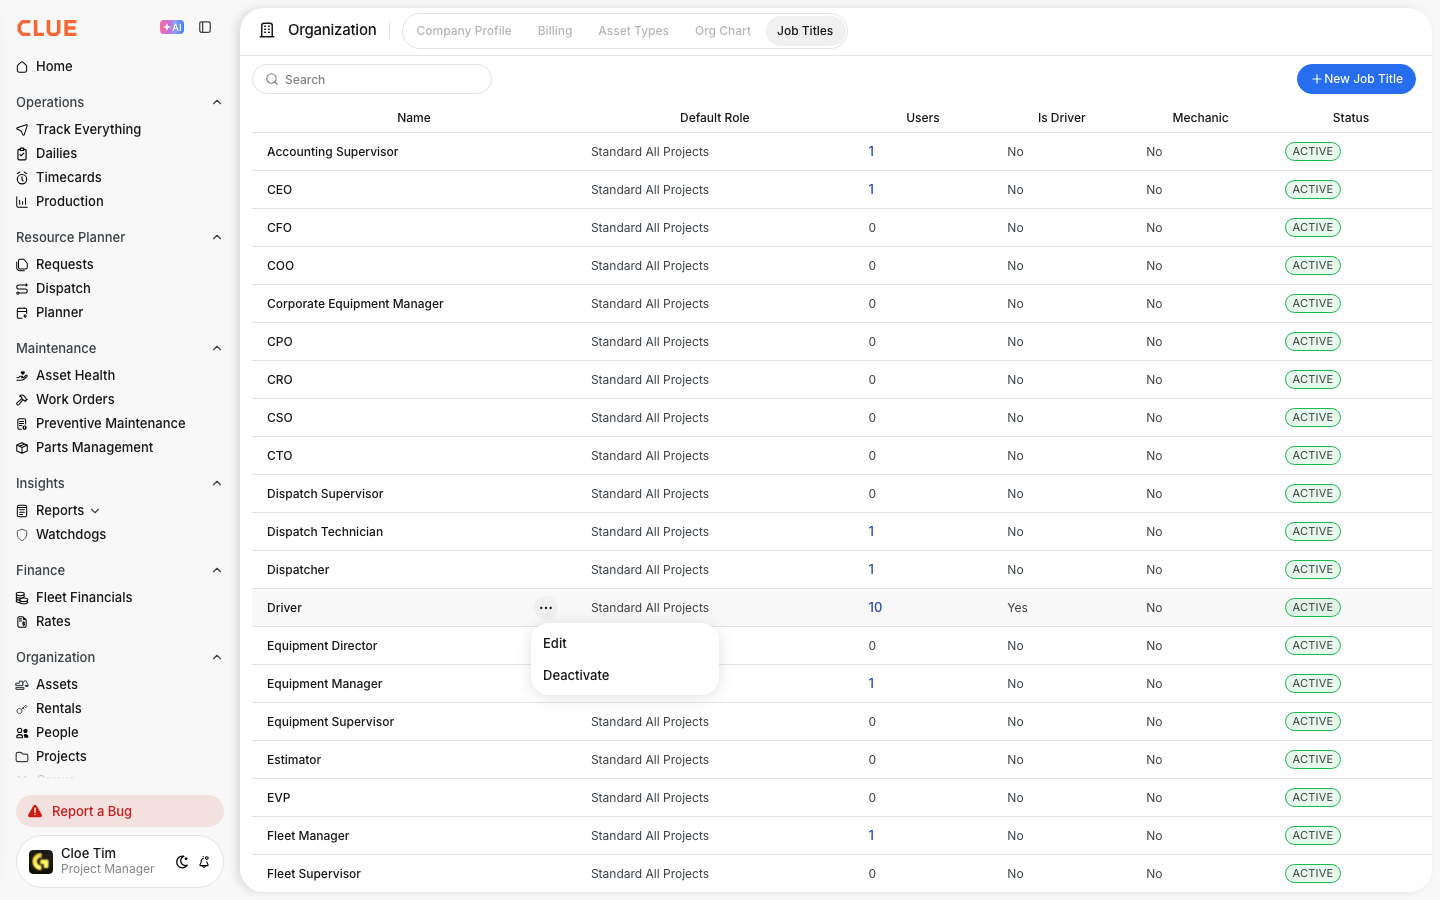Image resolution: width=1440 pixels, height=900 pixels.
Task: Open the AI assistant badge icon
Action: click(x=172, y=27)
